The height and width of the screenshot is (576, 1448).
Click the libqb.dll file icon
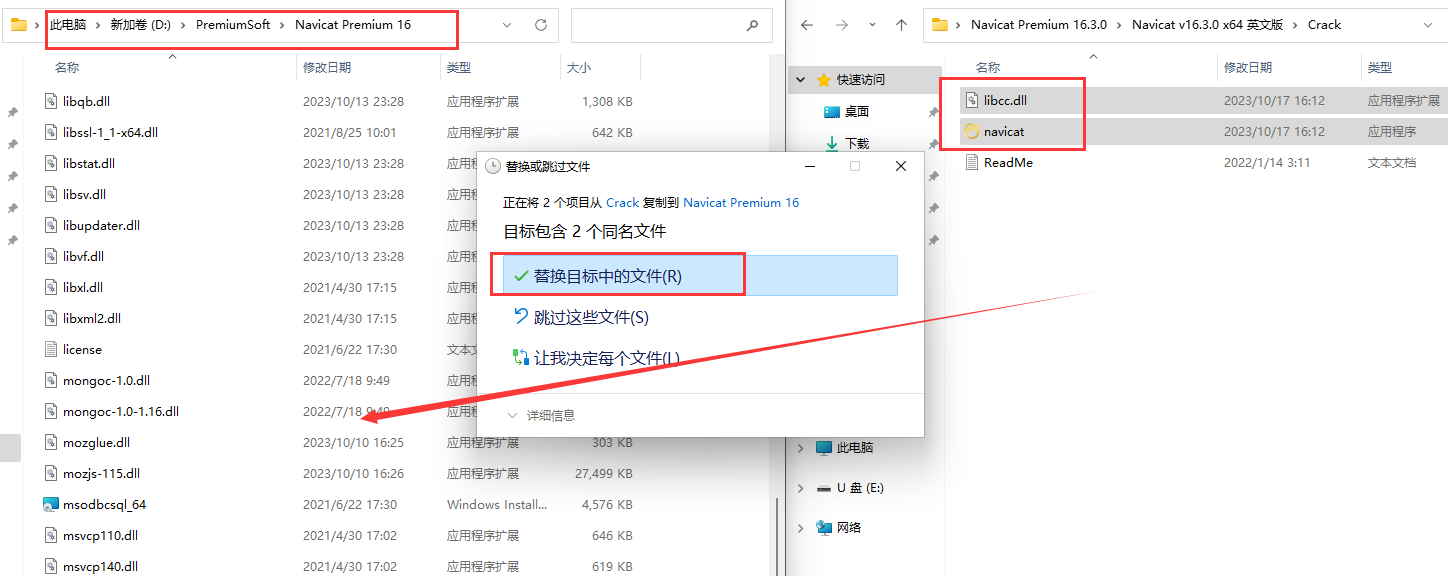pos(51,101)
